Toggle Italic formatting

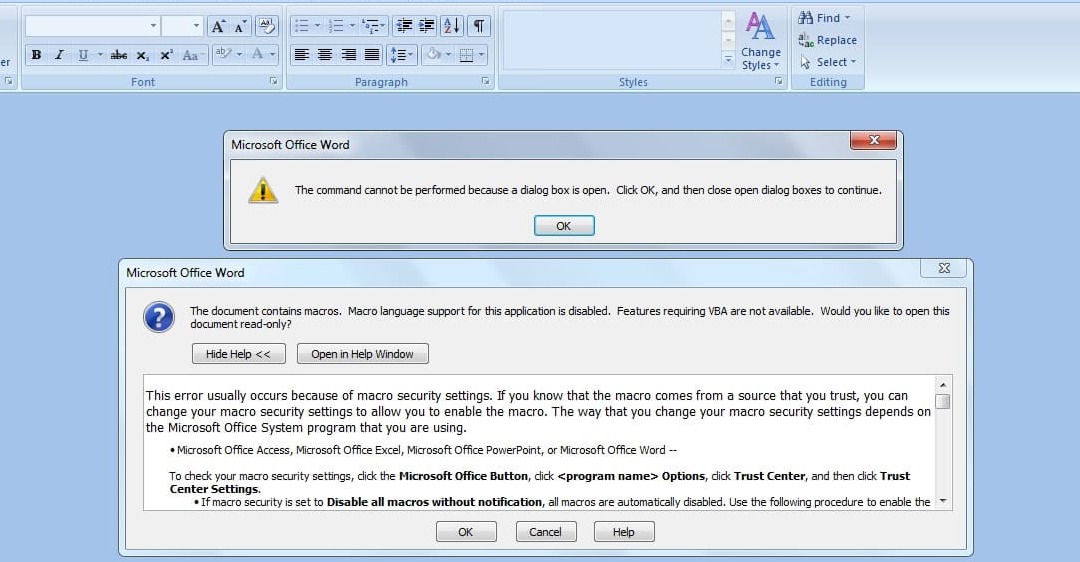[x=59, y=55]
